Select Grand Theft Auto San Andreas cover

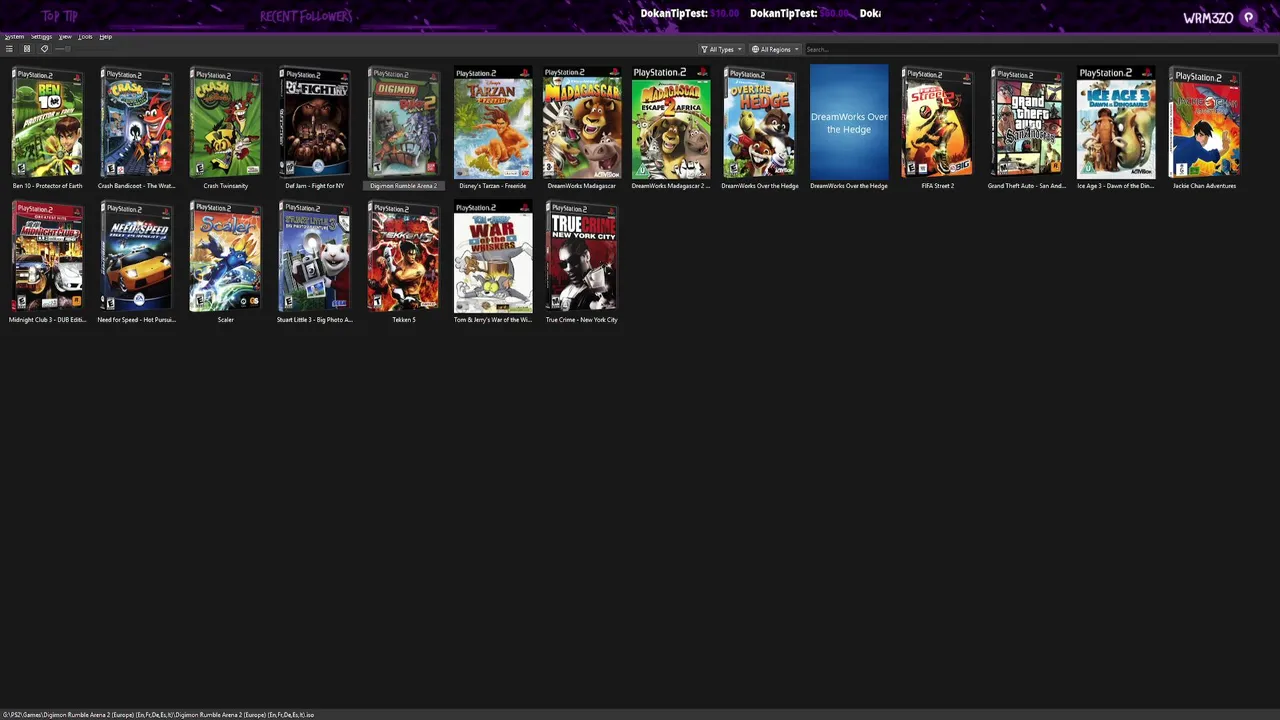pos(1026,123)
